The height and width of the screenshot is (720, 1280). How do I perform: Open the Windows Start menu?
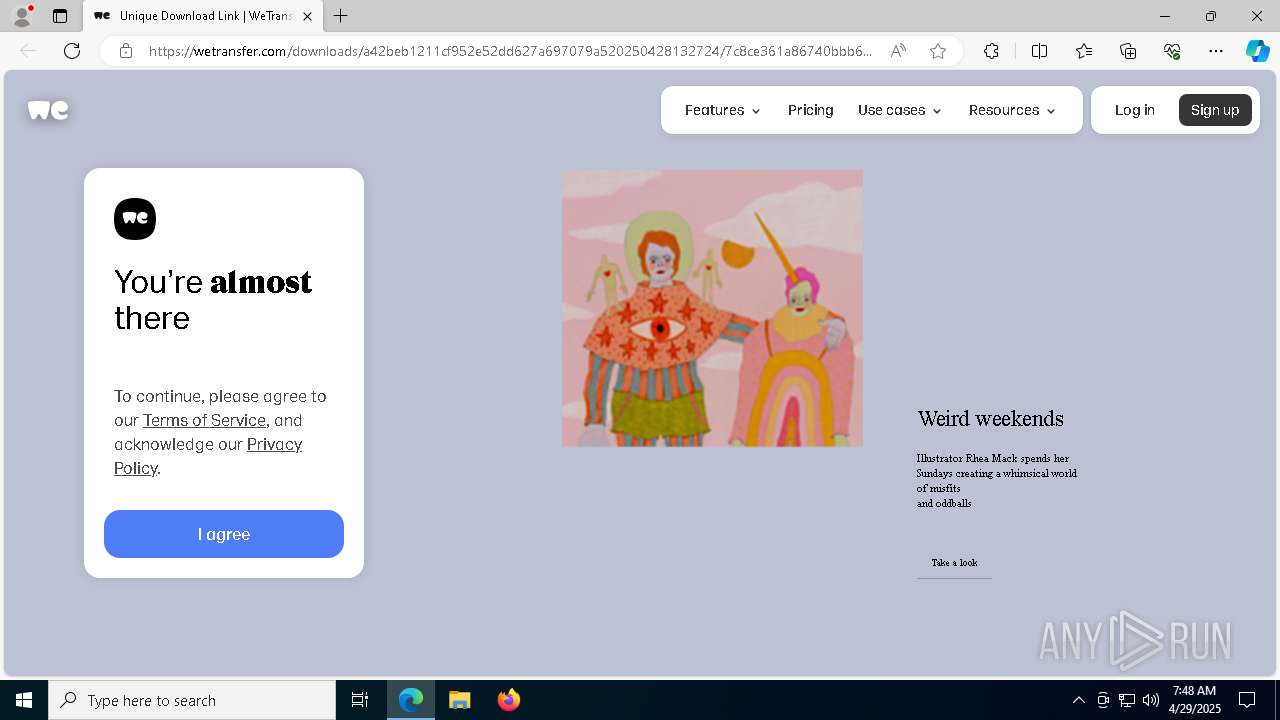point(24,700)
